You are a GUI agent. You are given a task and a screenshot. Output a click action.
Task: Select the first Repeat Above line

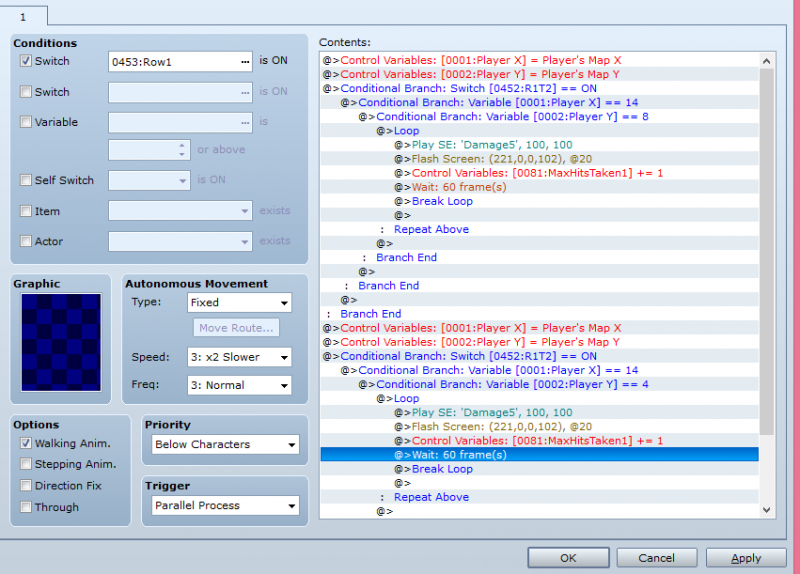[540, 230]
